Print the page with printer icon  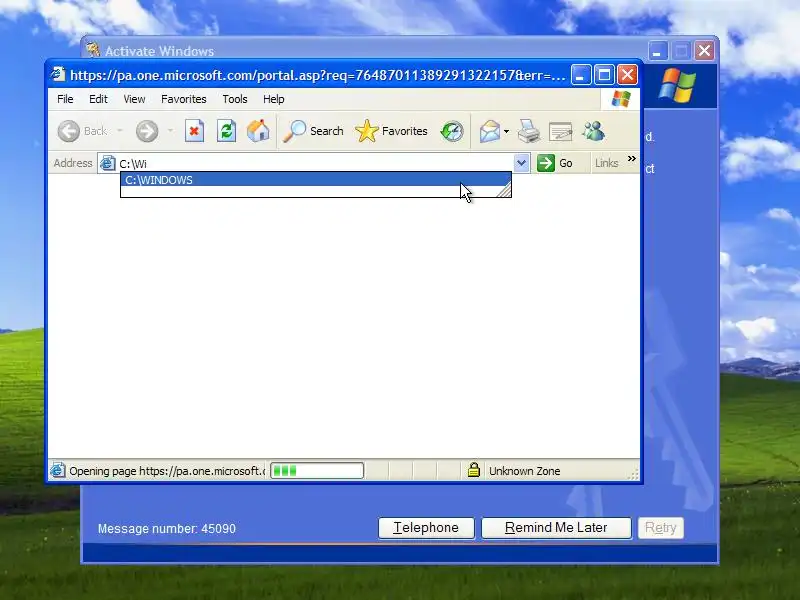click(x=529, y=131)
